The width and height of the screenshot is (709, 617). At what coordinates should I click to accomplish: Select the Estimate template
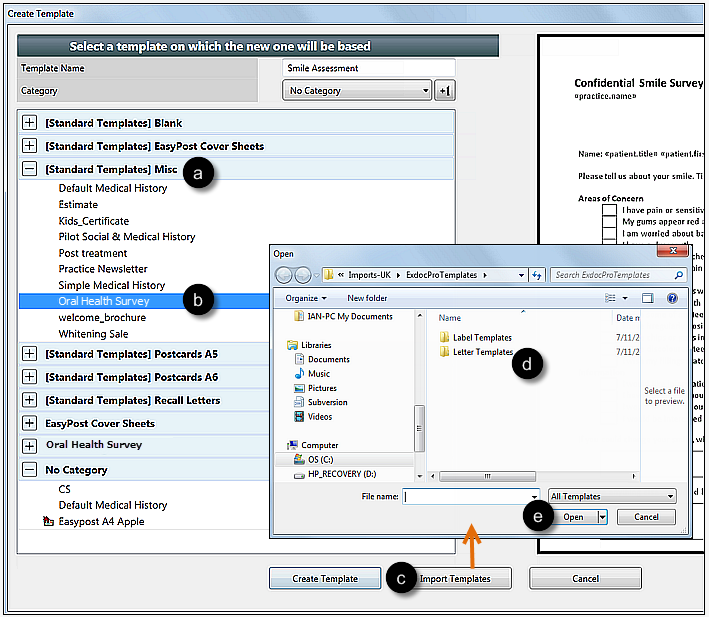(78, 205)
